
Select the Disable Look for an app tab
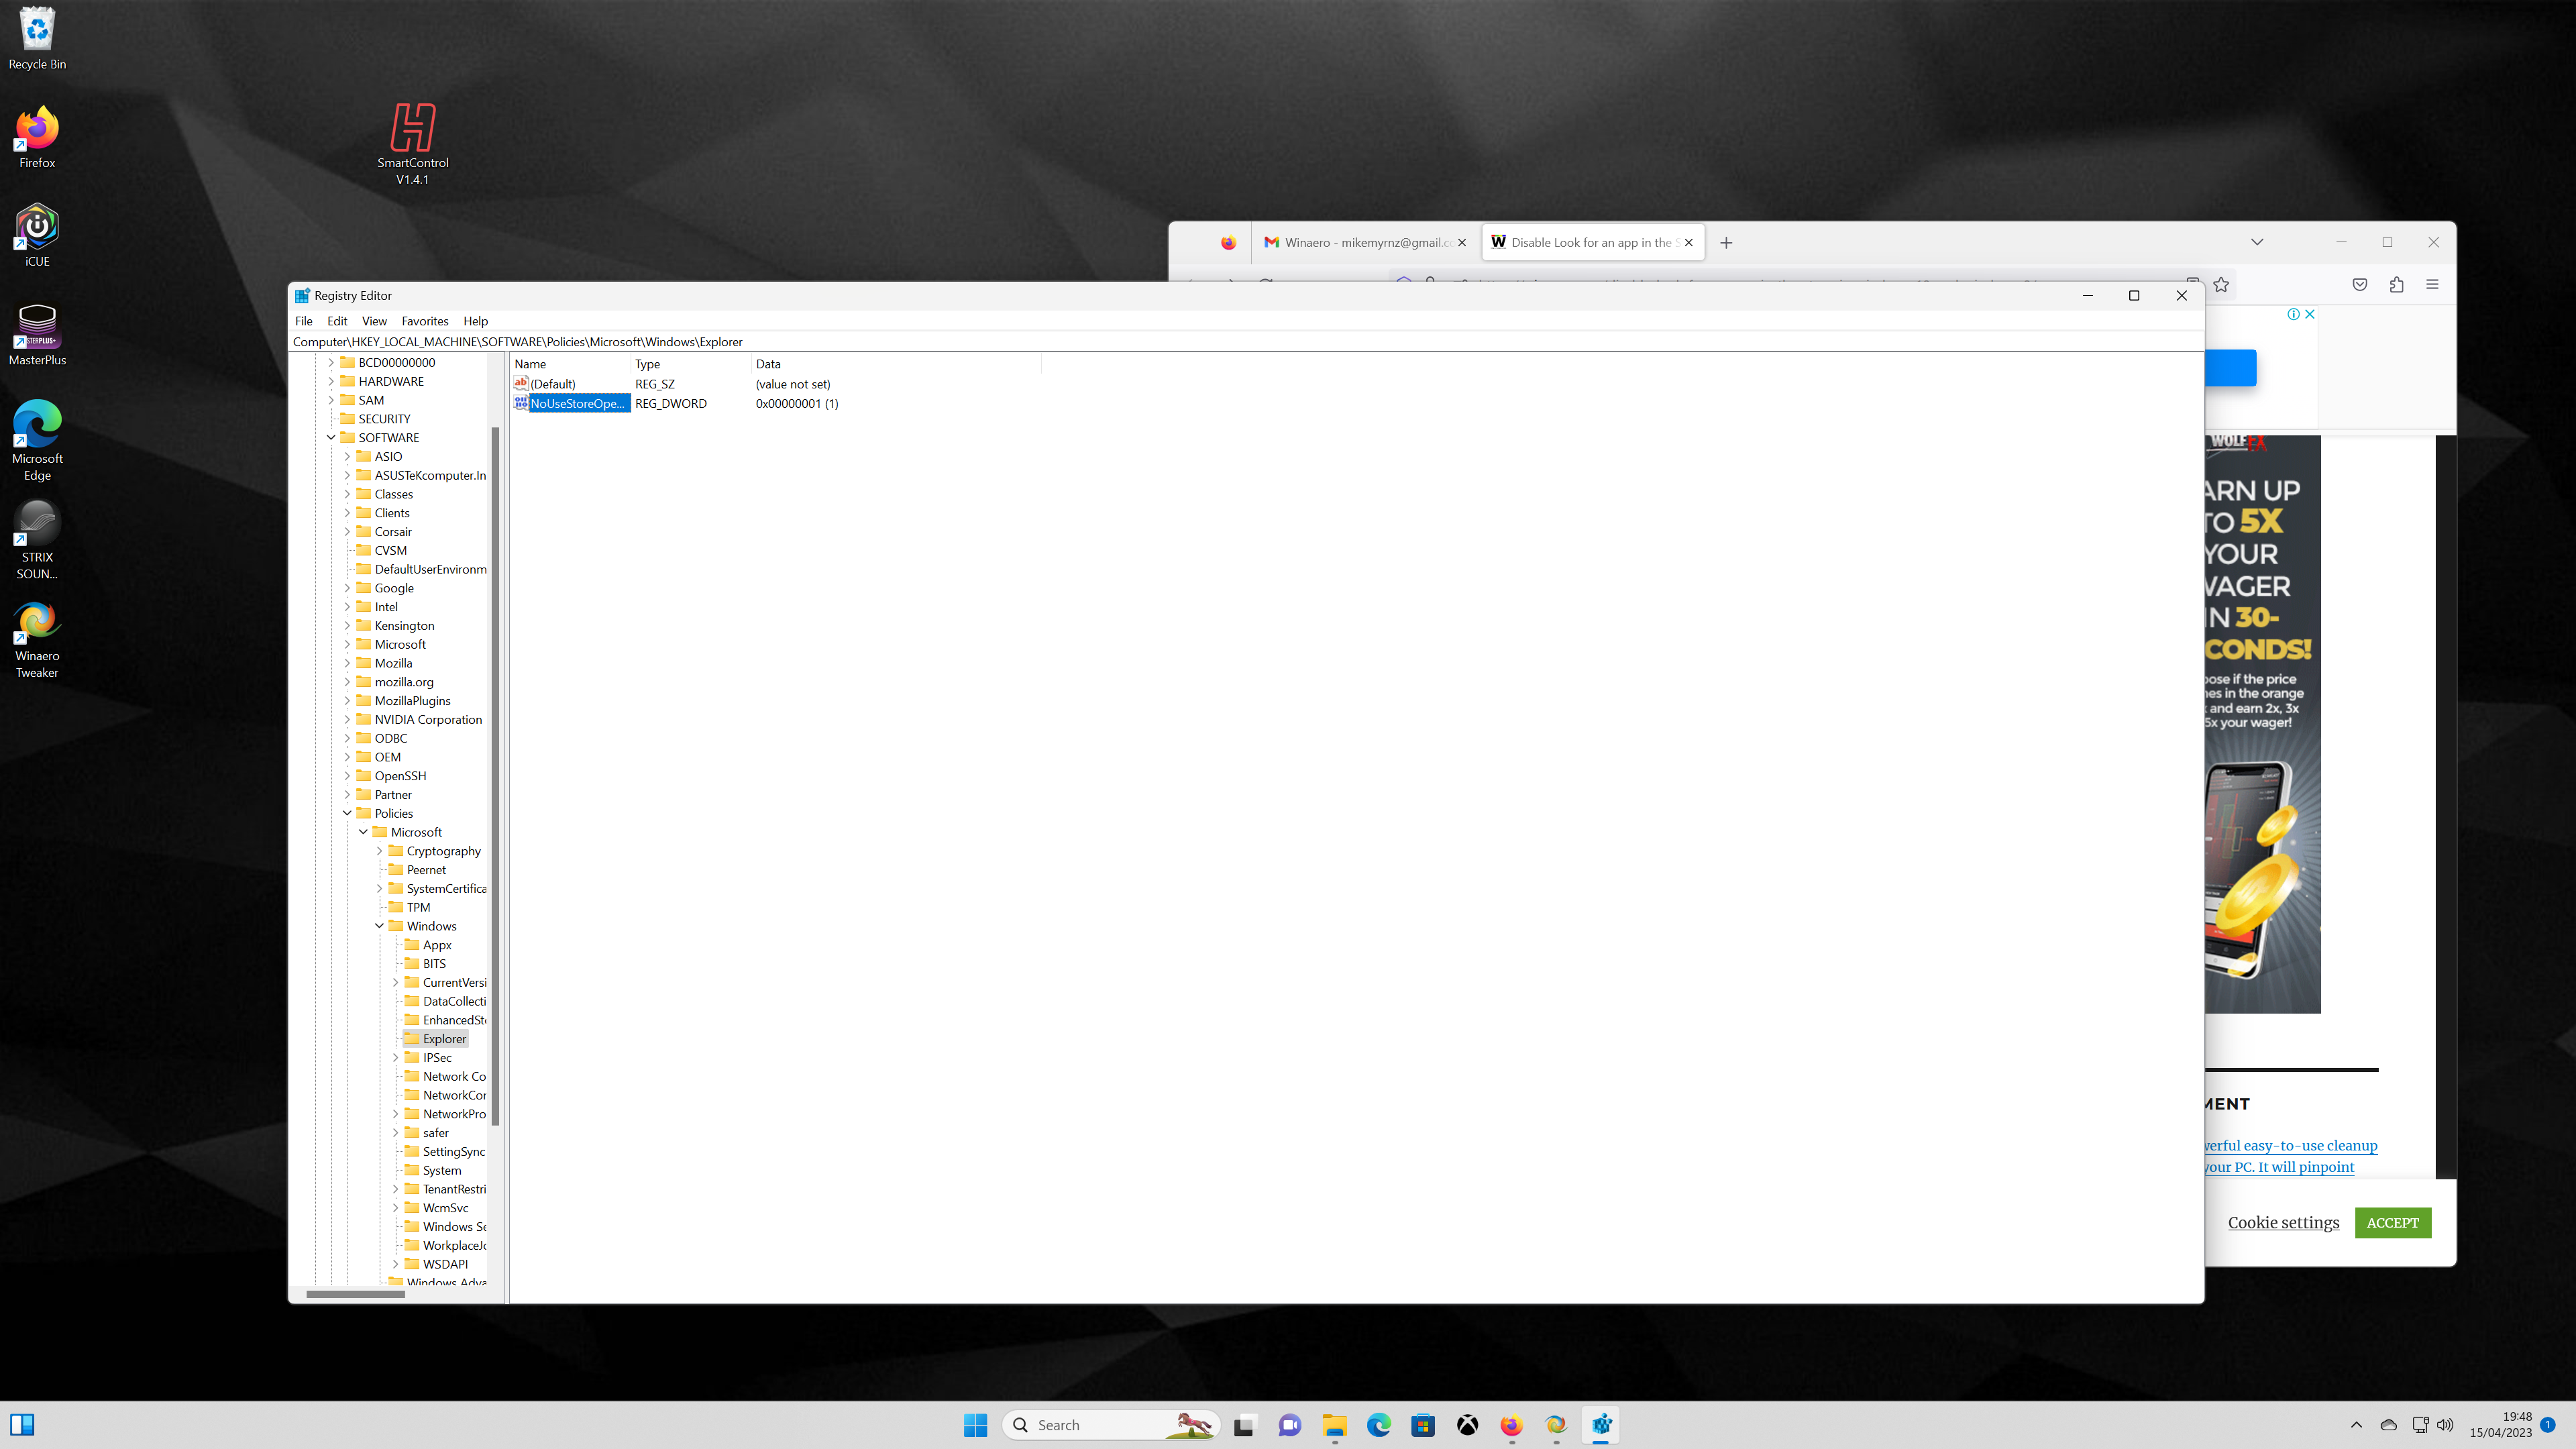point(1593,243)
